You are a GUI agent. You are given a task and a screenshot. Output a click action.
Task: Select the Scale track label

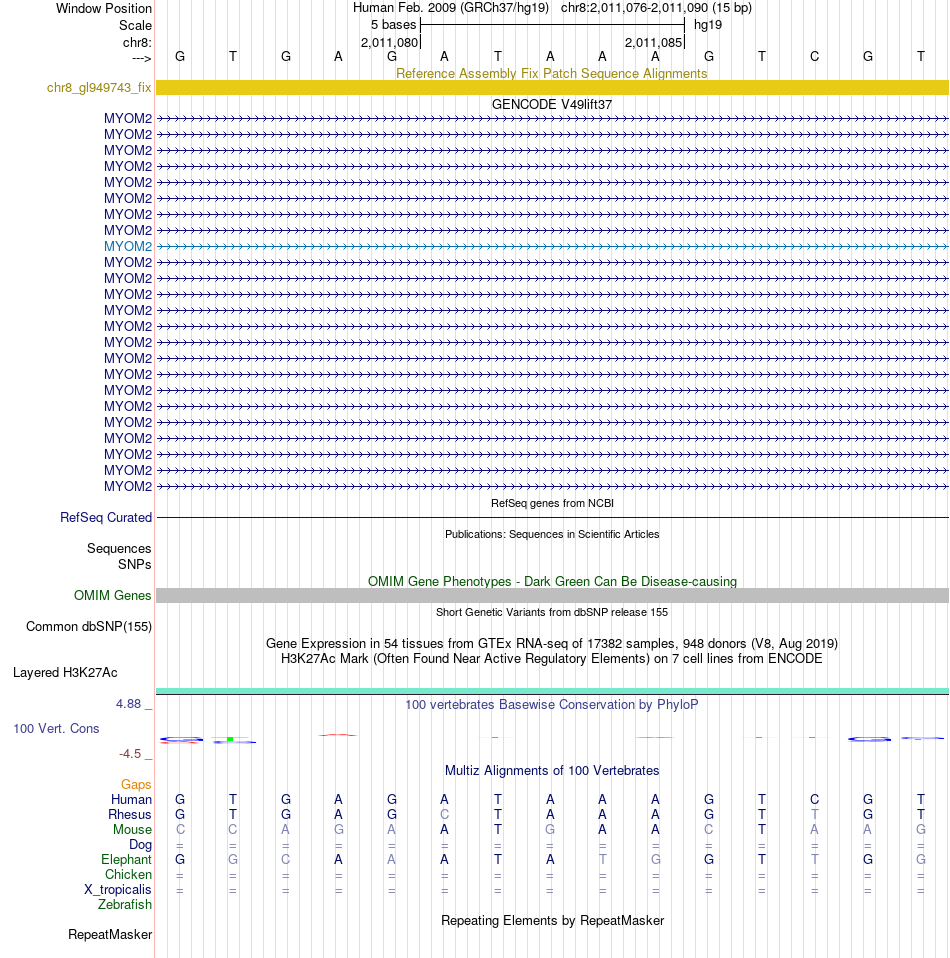click(x=135, y=26)
